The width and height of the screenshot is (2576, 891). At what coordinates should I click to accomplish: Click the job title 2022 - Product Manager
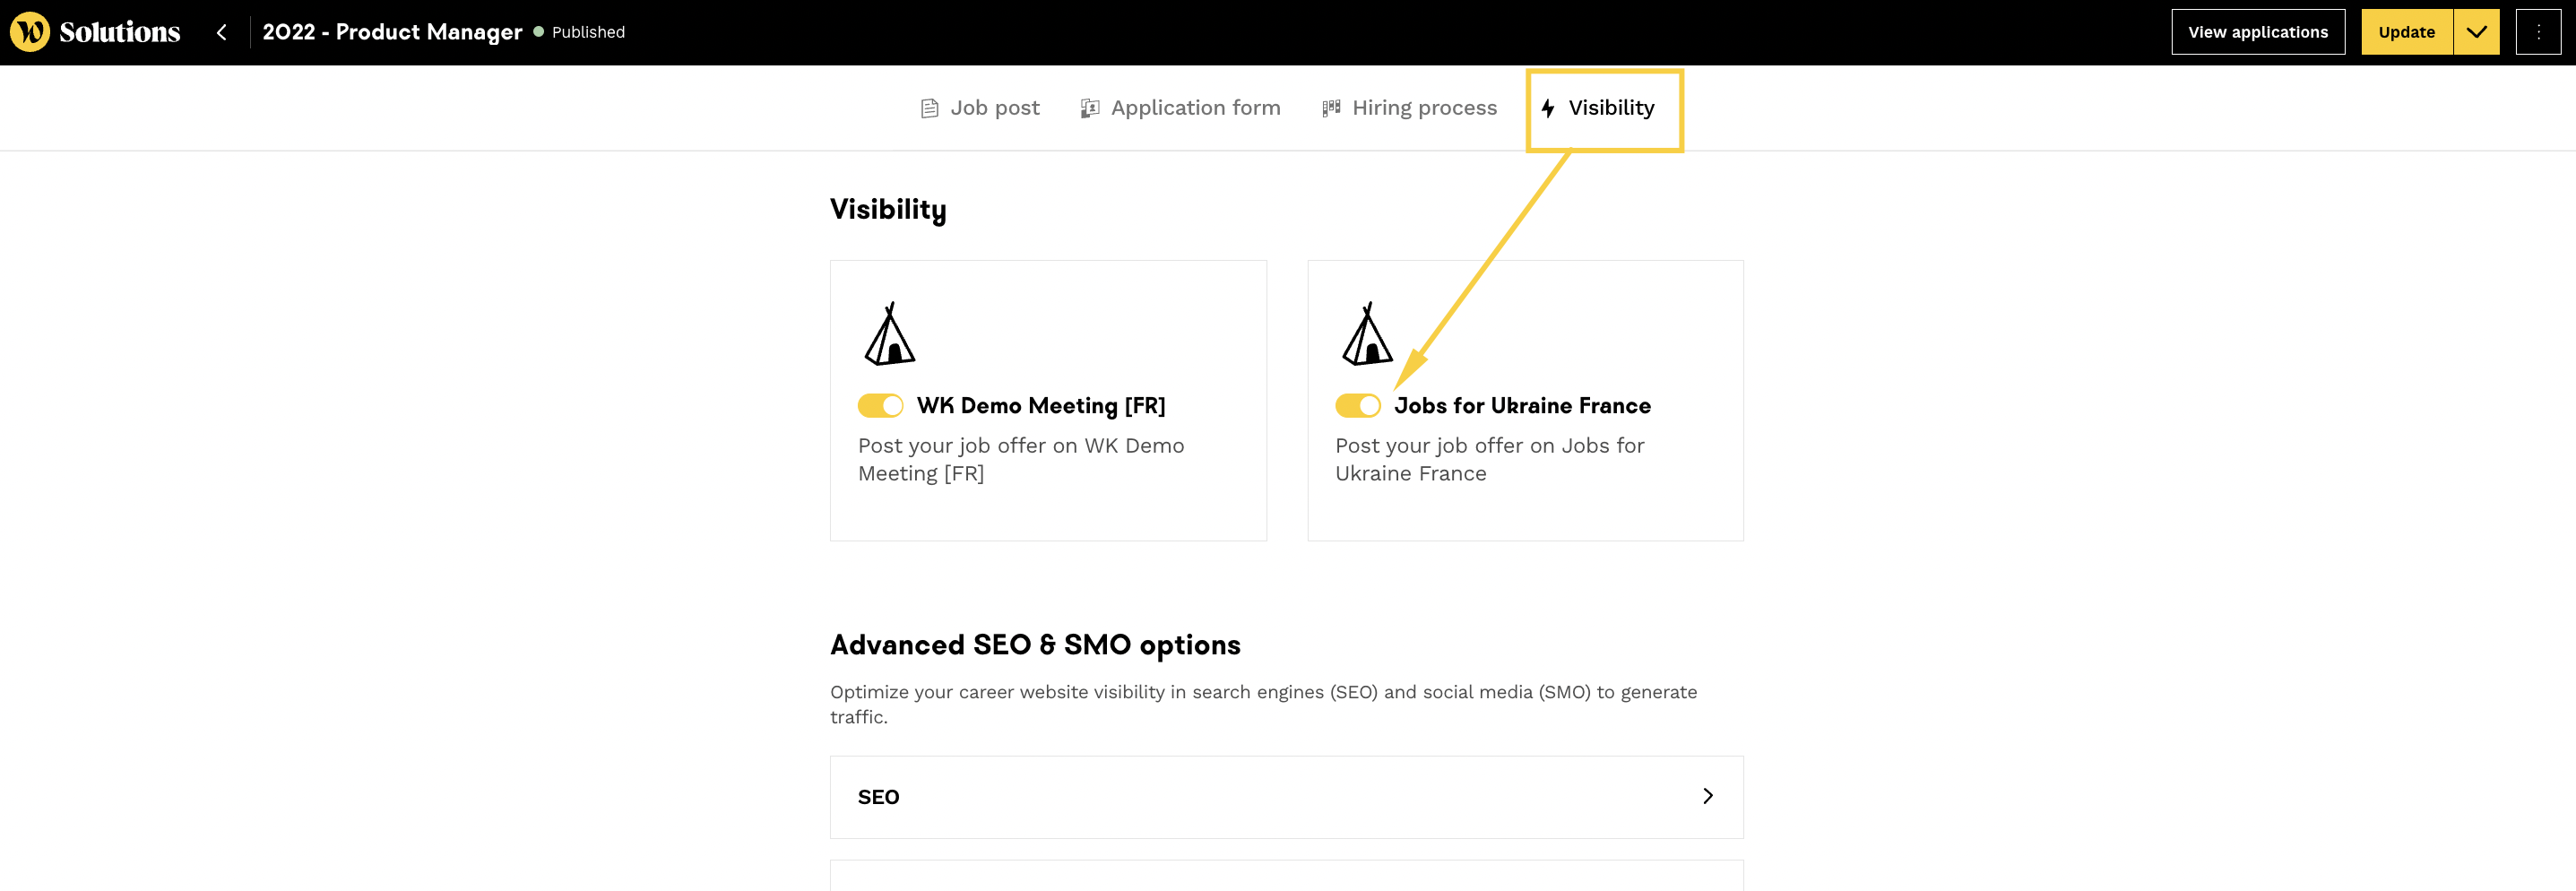click(392, 32)
